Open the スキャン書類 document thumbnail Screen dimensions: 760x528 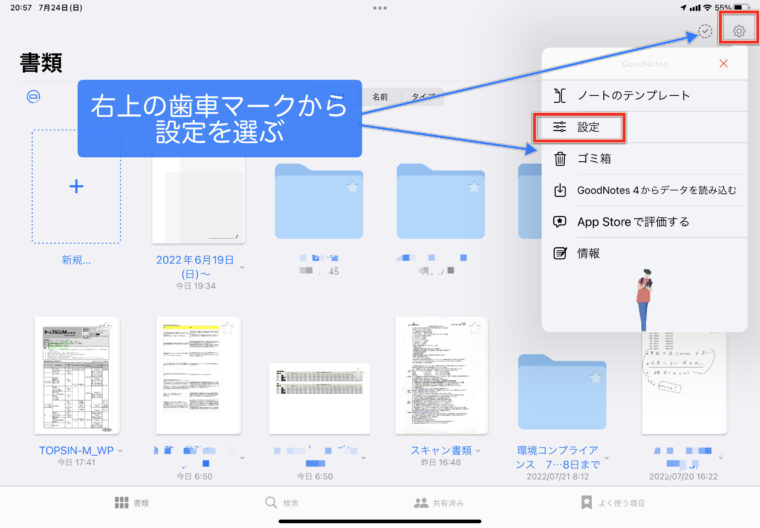[x=441, y=375]
